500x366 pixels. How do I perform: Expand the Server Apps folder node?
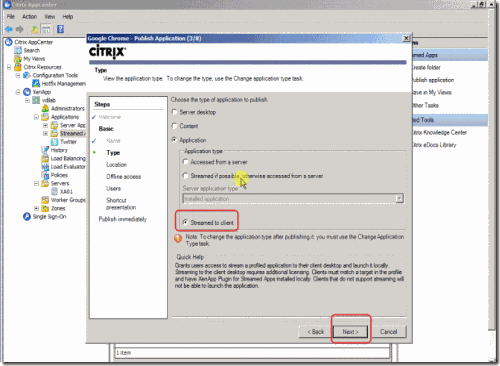45,125
